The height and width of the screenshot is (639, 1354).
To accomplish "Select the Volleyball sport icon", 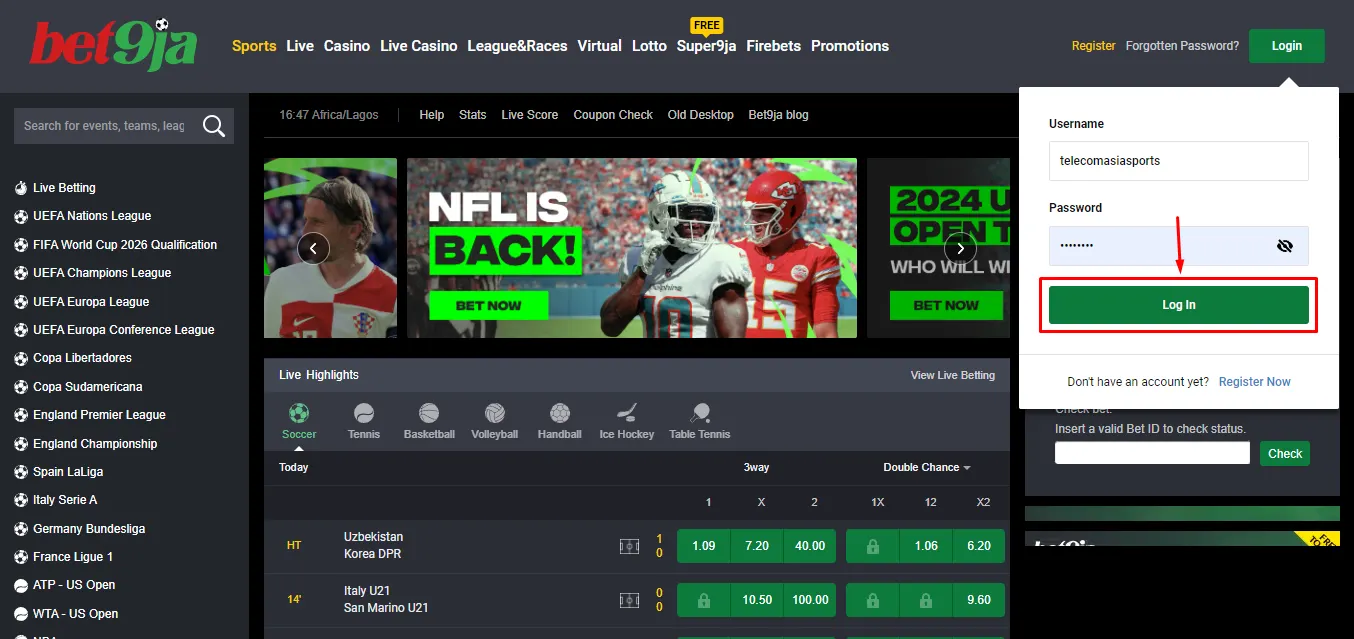I will click(x=494, y=413).
